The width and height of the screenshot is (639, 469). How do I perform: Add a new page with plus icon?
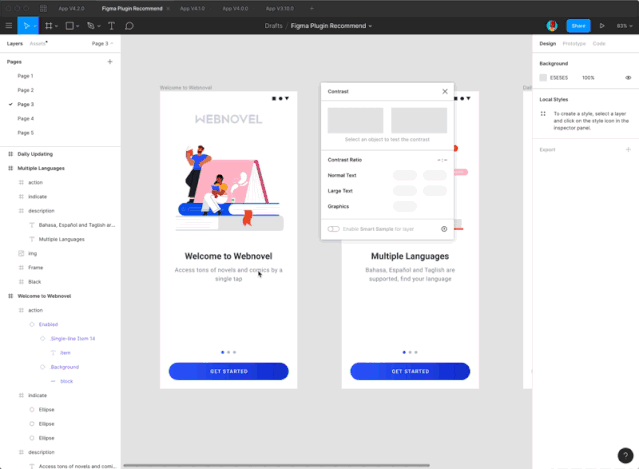point(110,62)
